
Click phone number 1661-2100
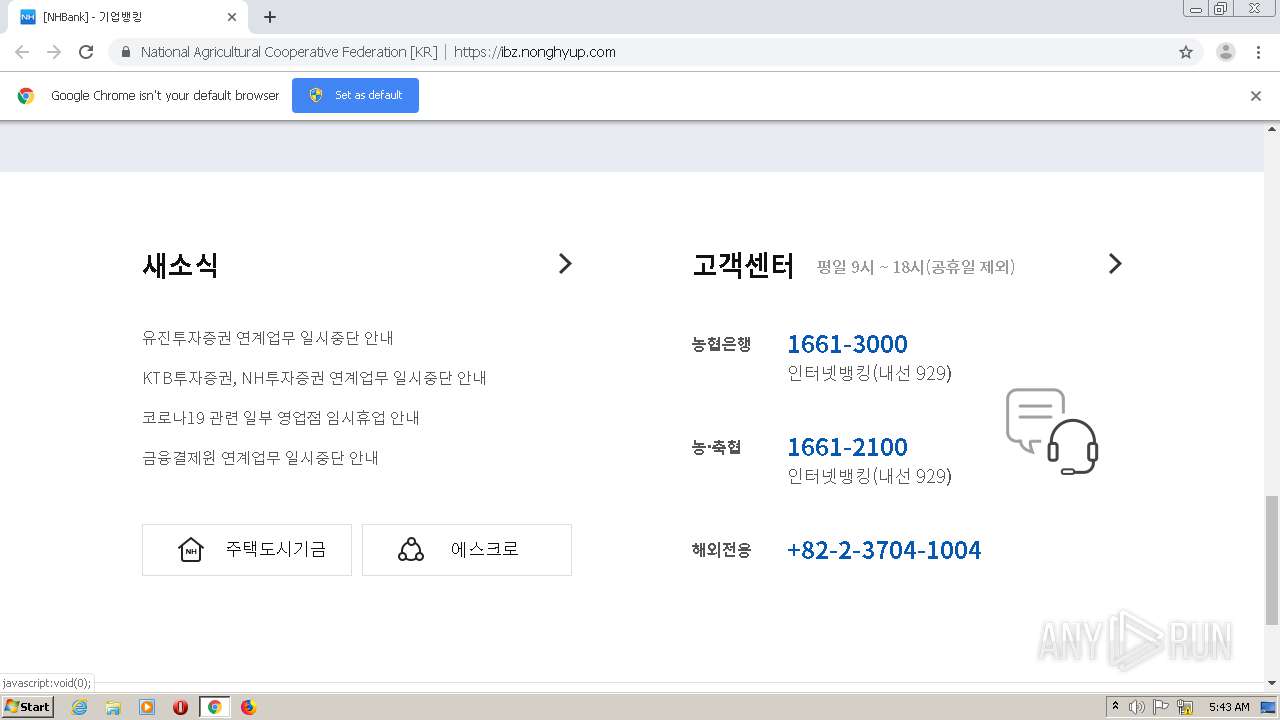(x=847, y=447)
